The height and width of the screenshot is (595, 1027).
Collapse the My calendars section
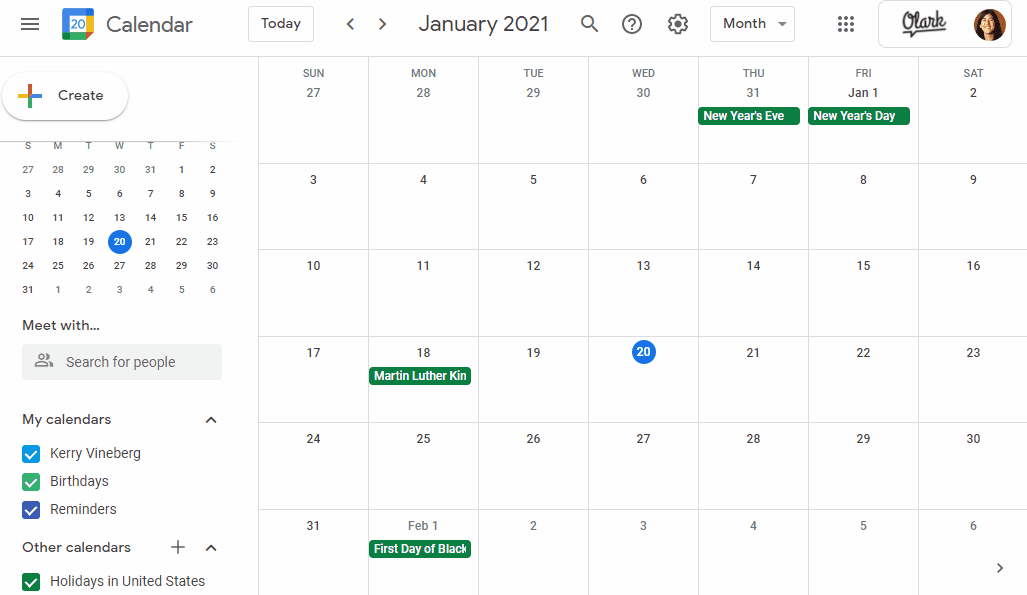[x=211, y=420]
